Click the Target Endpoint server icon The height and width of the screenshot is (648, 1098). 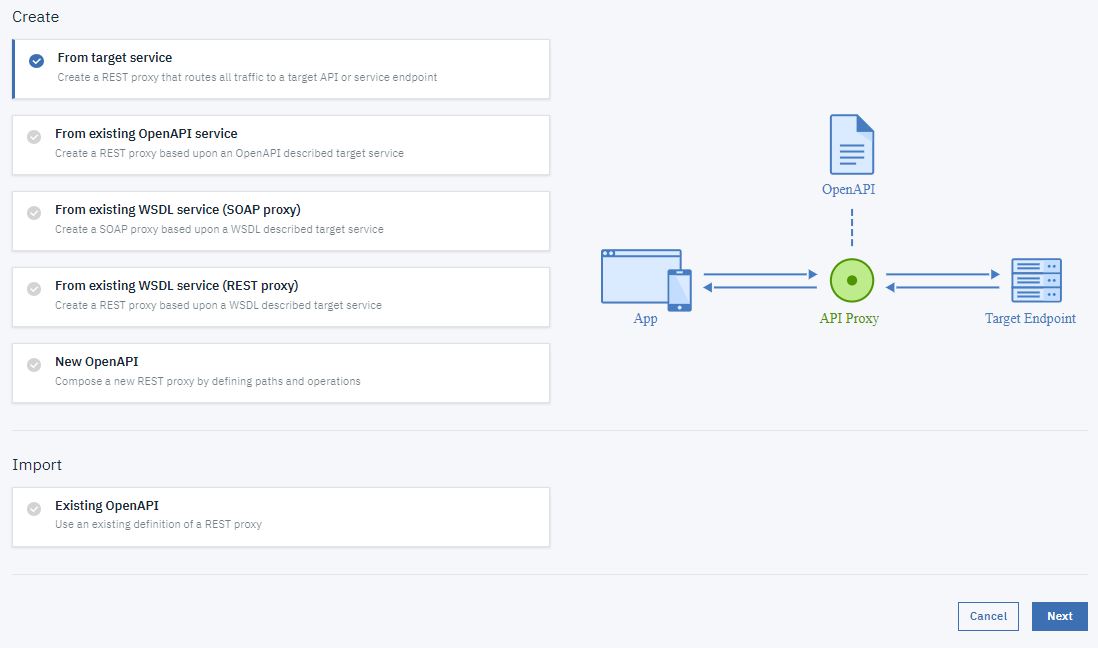tap(1036, 280)
